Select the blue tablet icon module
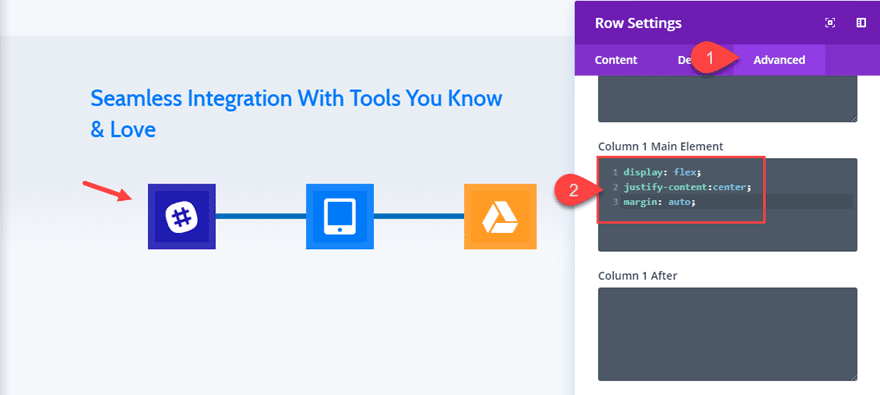The width and height of the screenshot is (880, 395). click(x=340, y=216)
